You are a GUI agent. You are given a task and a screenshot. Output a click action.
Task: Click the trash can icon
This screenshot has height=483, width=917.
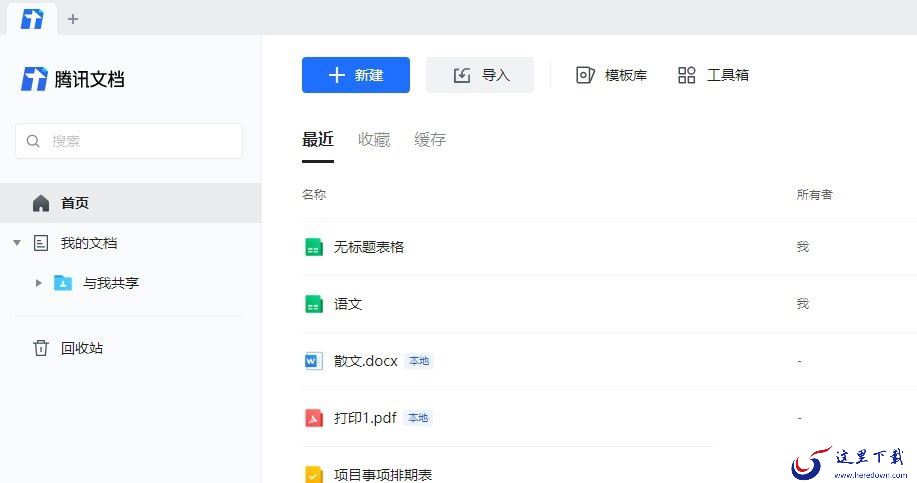[41, 348]
